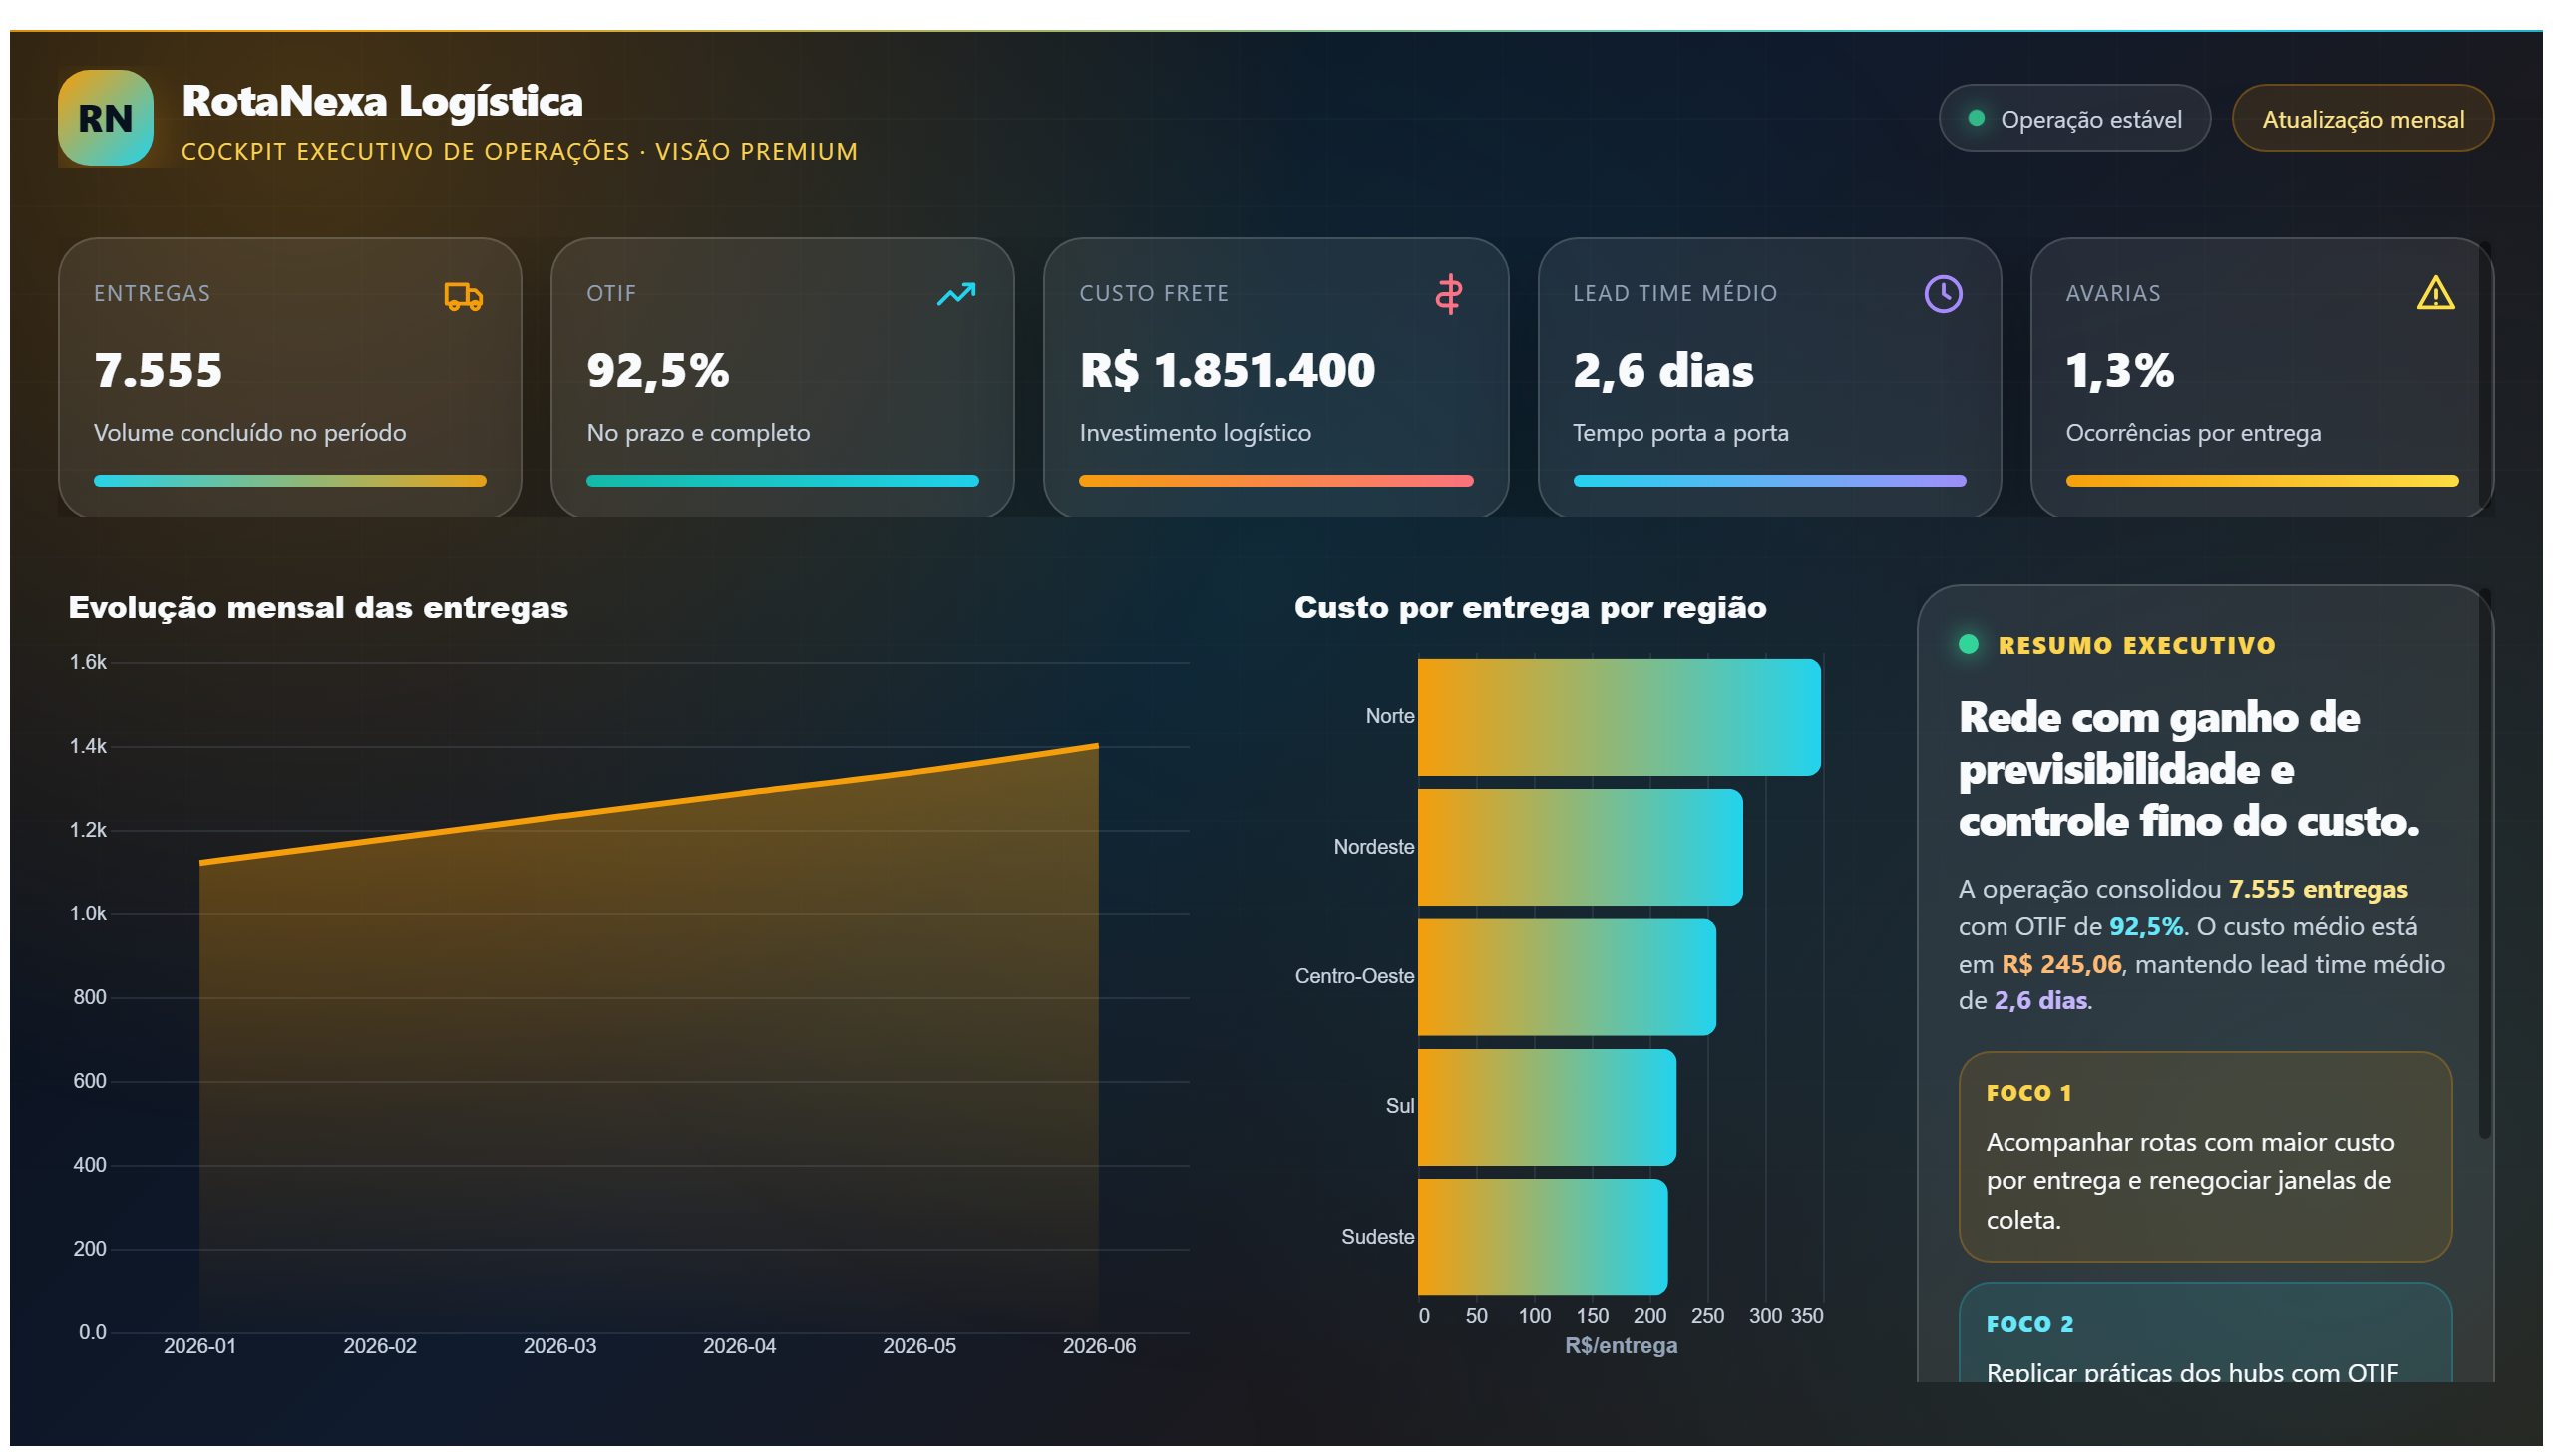Click the green dot beside Resumo Executivo
Image resolution: width=2553 pixels, height=1456 pixels.
tap(1968, 644)
